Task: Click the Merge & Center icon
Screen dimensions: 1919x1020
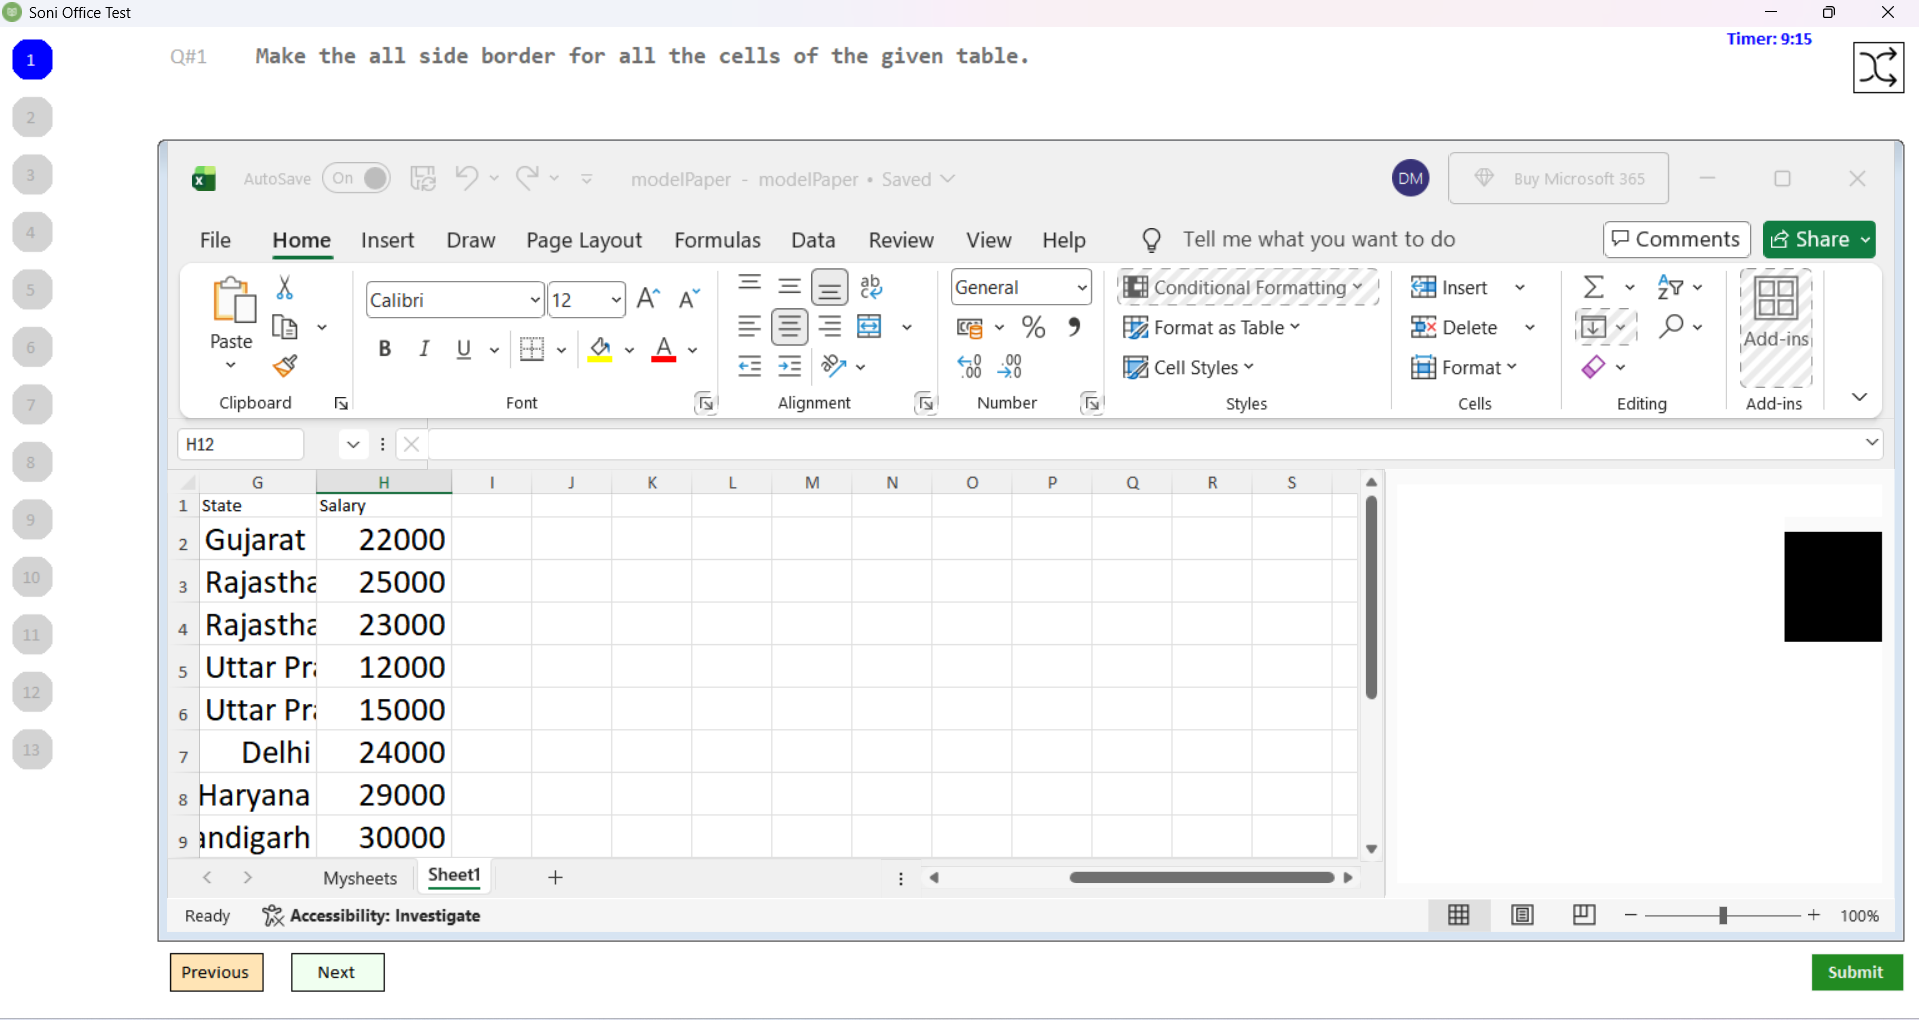Action: coord(870,327)
